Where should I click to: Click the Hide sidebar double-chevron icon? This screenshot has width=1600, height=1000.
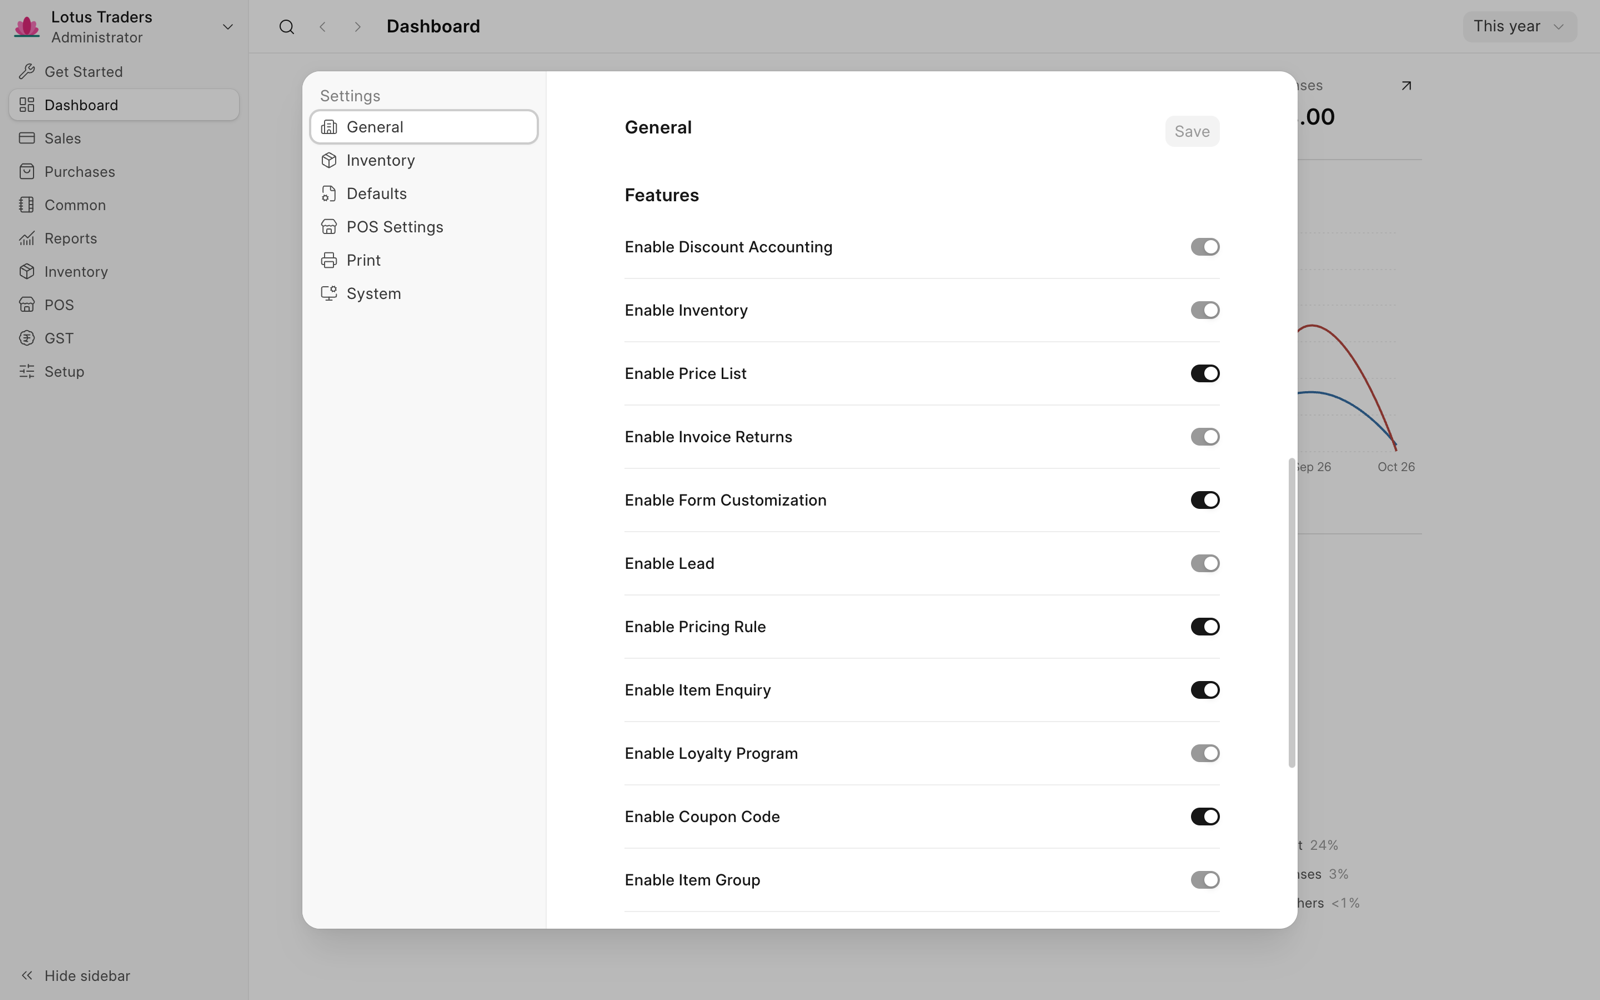tap(27, 976)
